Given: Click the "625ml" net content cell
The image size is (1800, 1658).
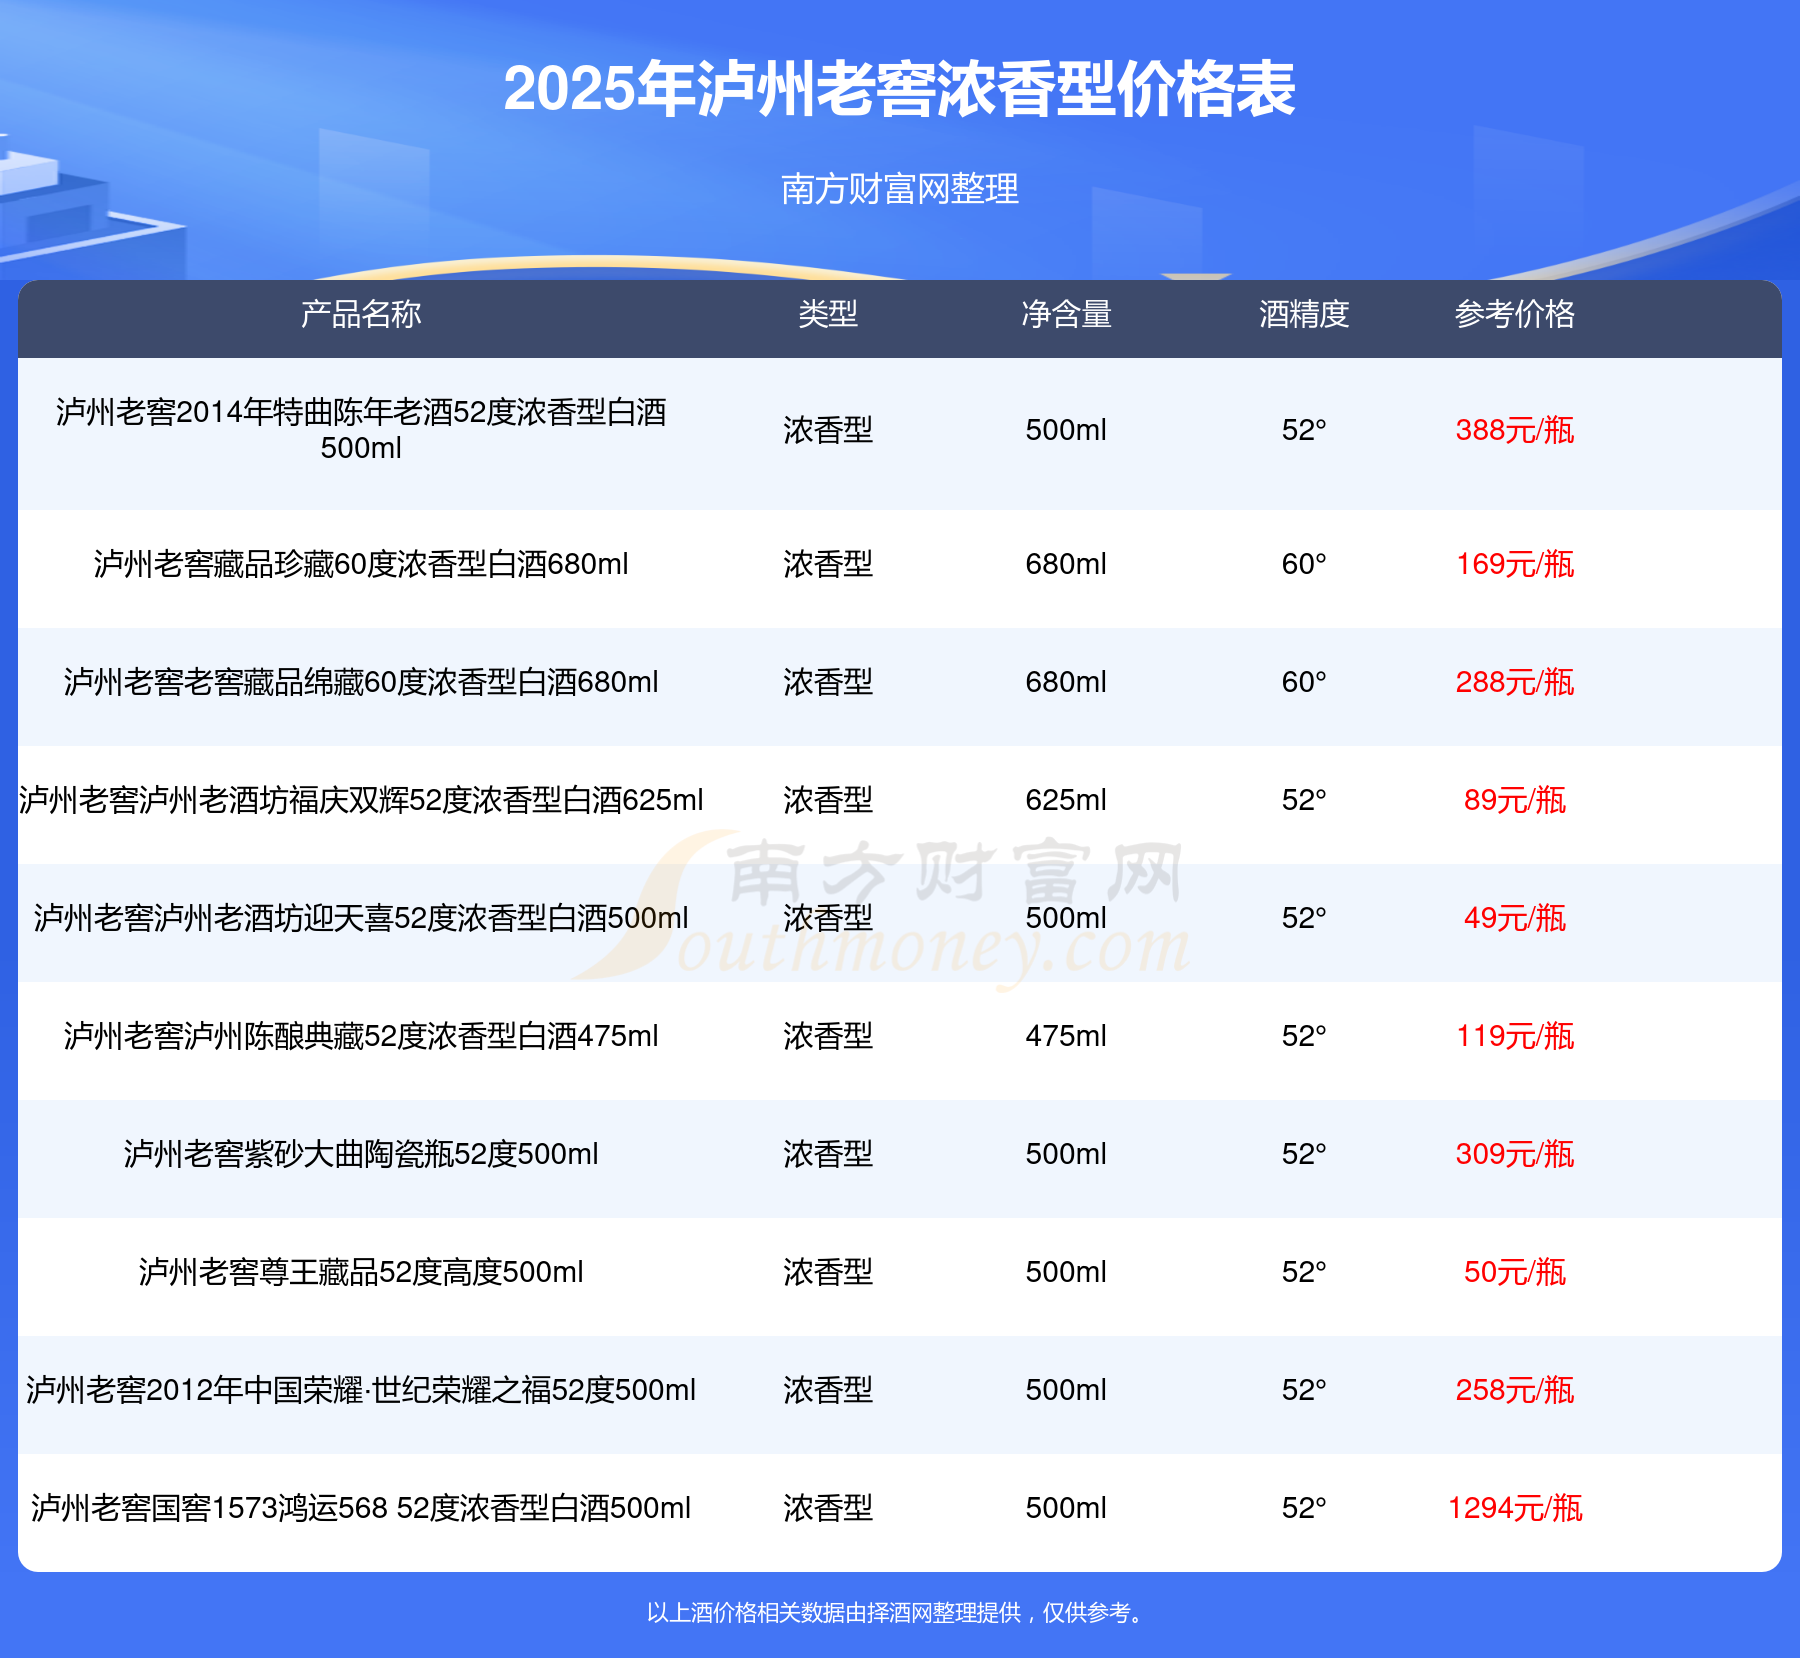Looking at the screenshot, I should pyautogui.click(x=1066, y=800).
